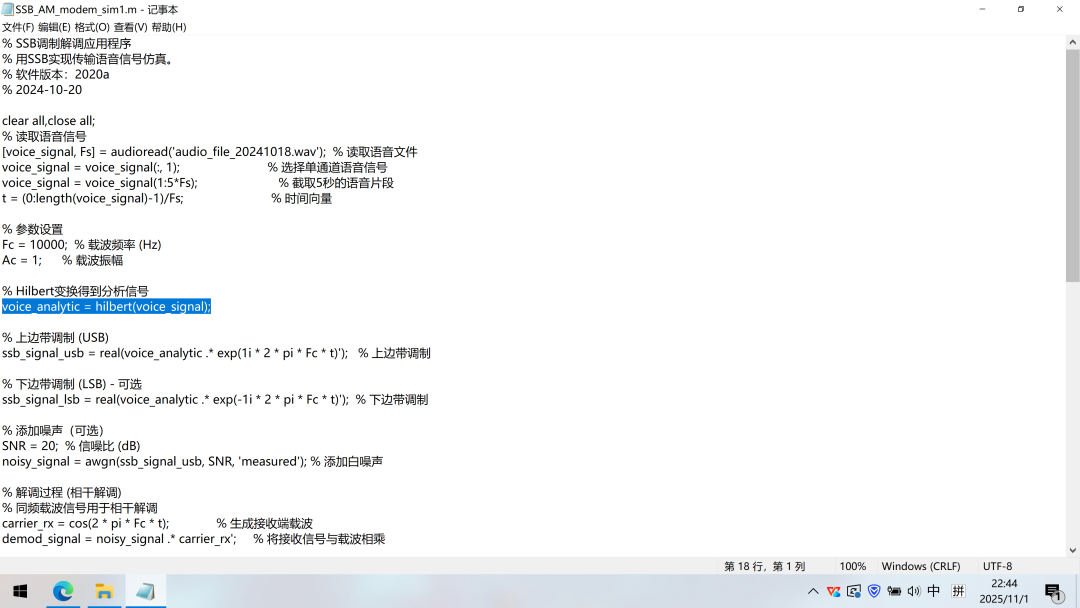Click the Notepad icon in title bar
Screen dimensions: 1080x608
point(8,9)
